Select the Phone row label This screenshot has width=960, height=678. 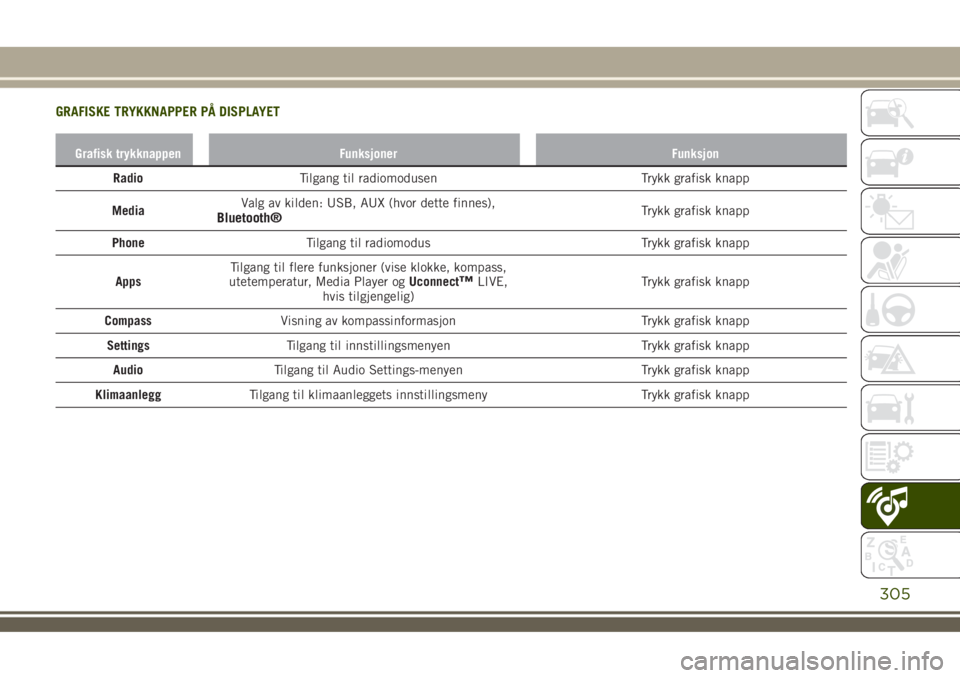[x=128, y=243]
